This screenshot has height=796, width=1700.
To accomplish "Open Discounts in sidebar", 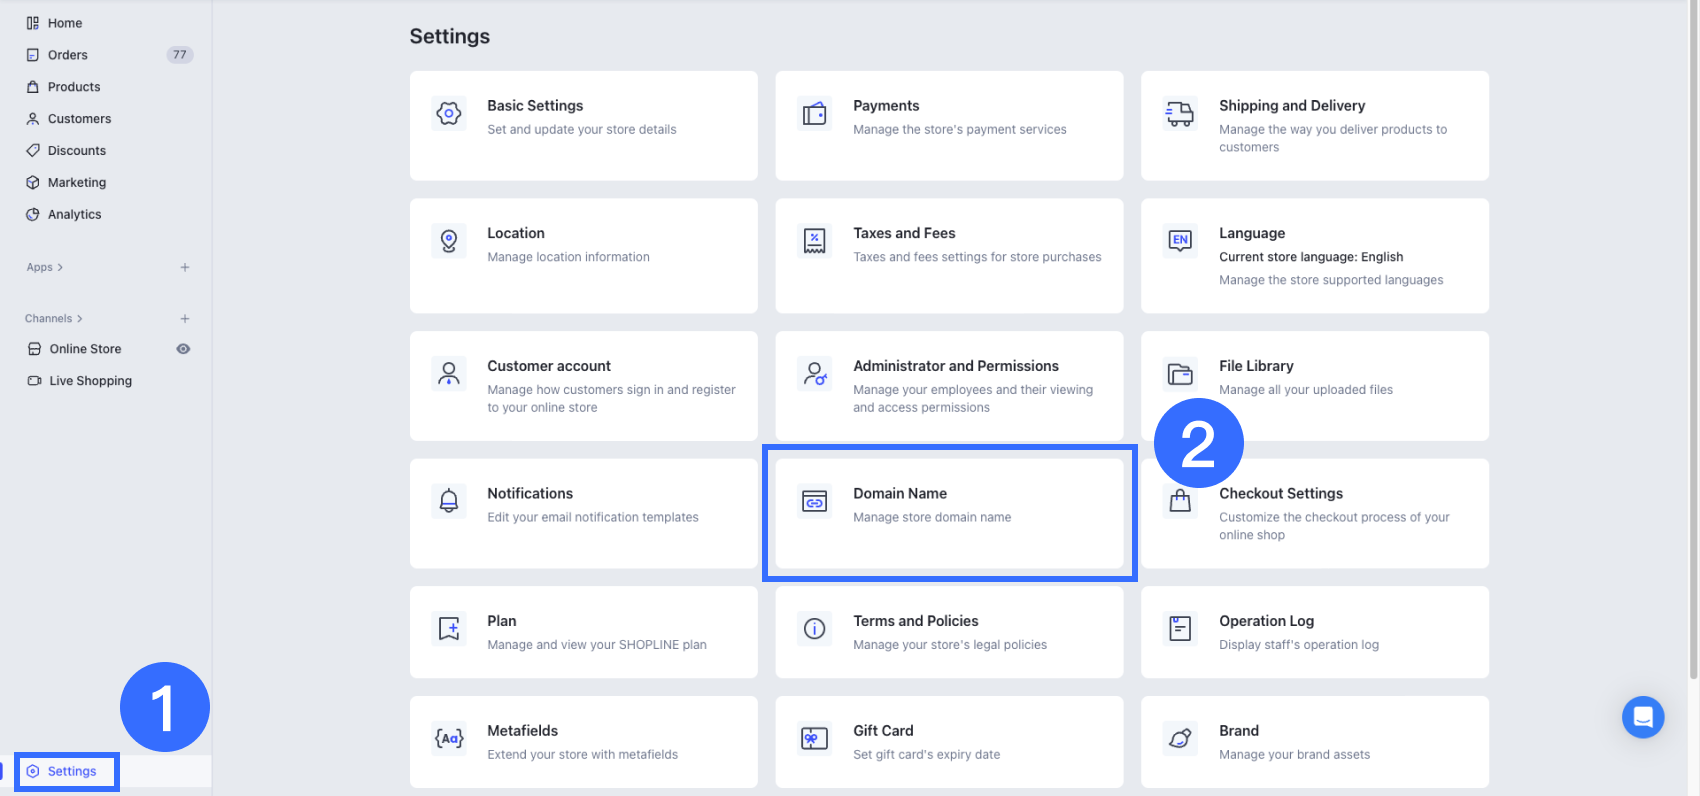I will pyautogui.click(x=77, y=151).
